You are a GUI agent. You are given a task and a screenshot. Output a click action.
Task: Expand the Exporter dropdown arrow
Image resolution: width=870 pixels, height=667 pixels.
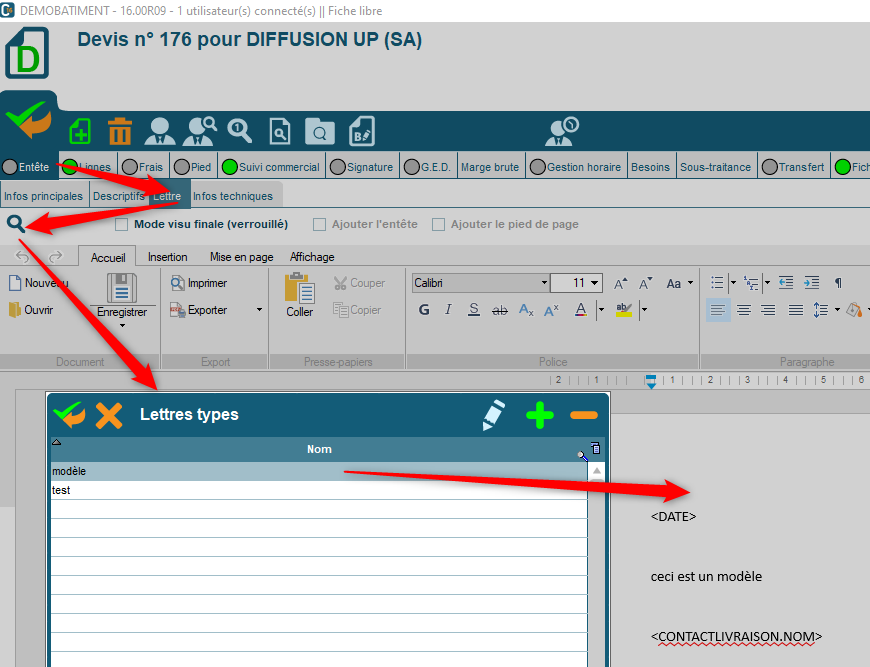pyautogui.click(x=259, y=310)
